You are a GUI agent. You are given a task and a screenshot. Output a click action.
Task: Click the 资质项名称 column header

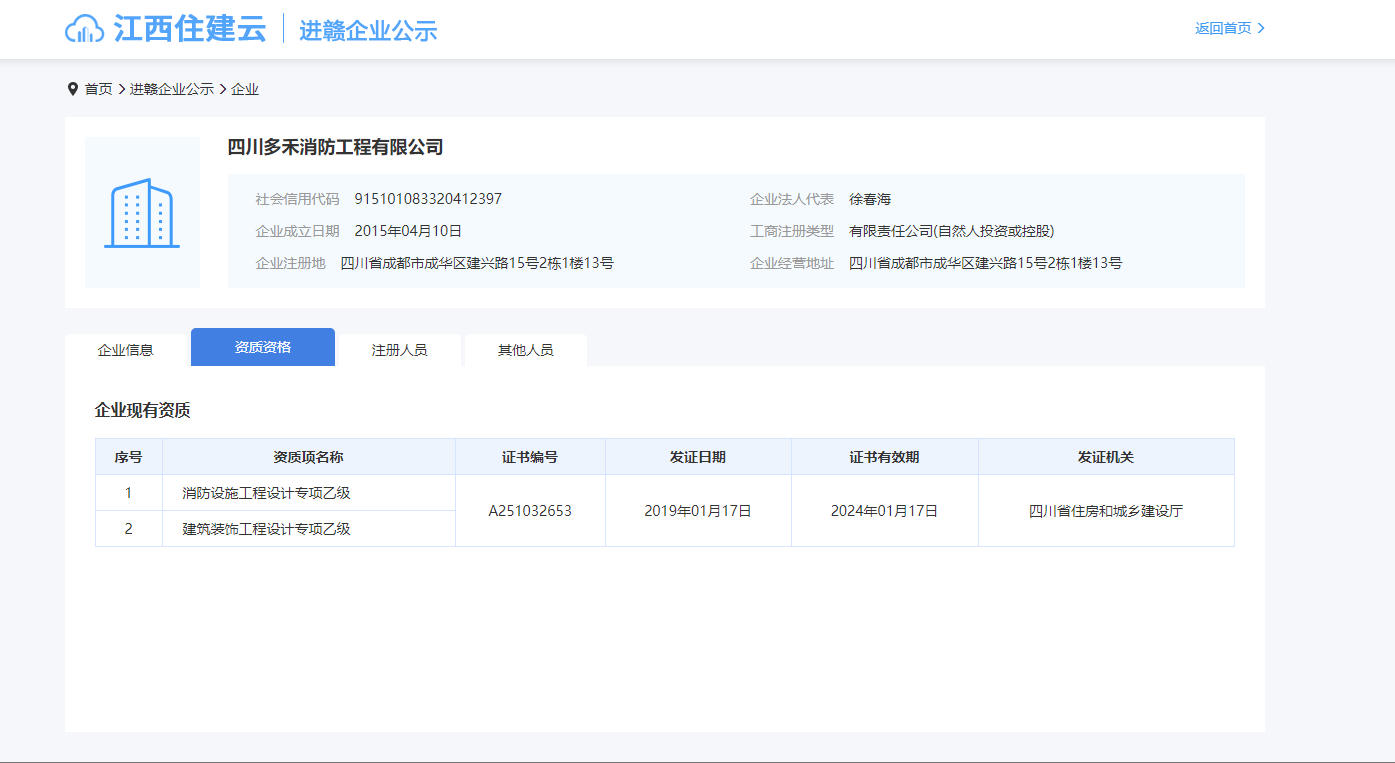308,457
